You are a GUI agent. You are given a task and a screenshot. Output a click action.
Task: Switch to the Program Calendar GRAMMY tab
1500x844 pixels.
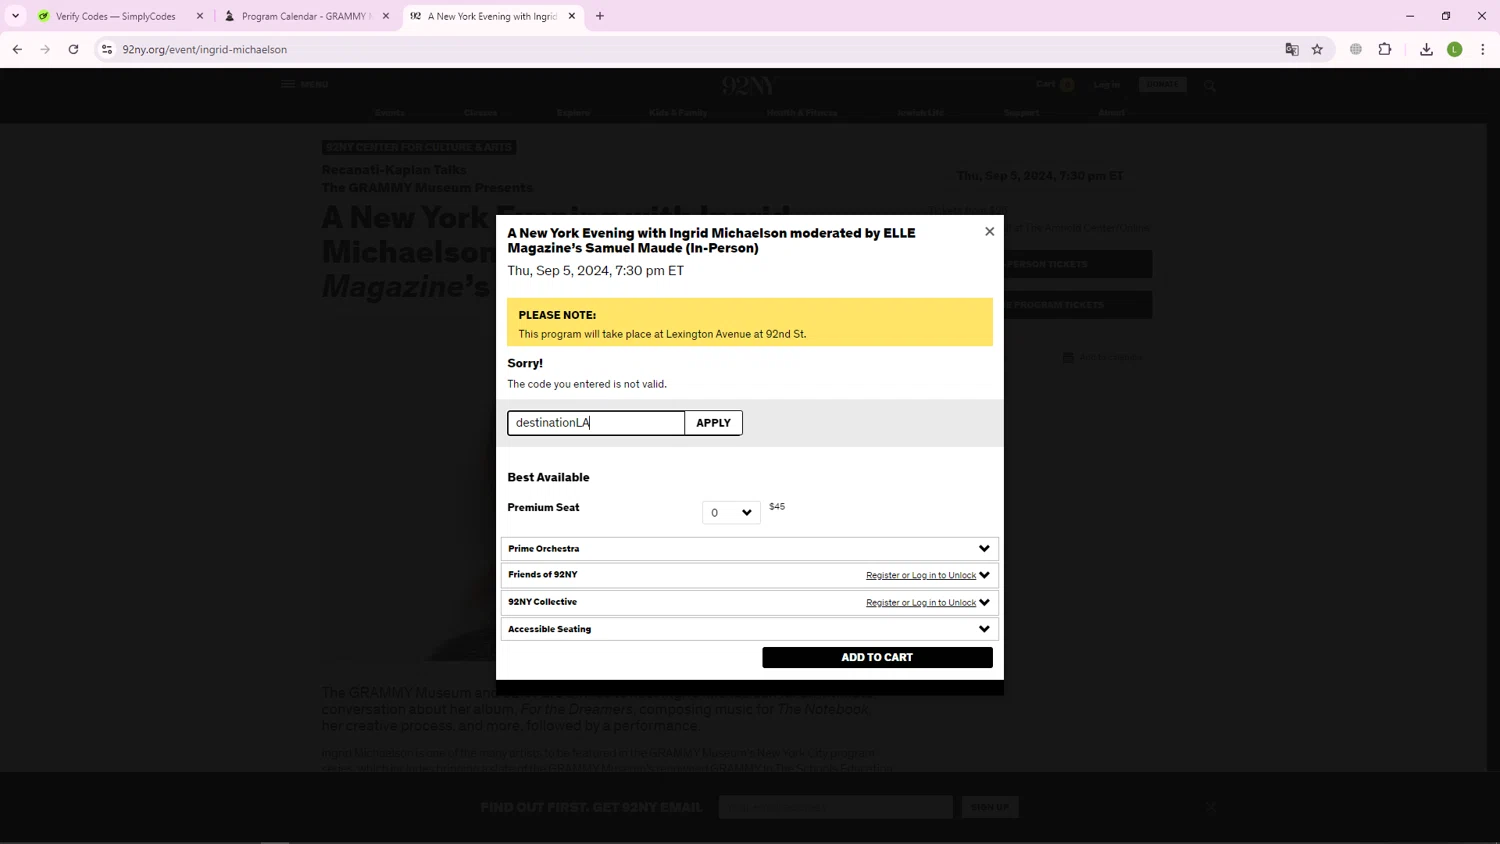tap(305, 16)
